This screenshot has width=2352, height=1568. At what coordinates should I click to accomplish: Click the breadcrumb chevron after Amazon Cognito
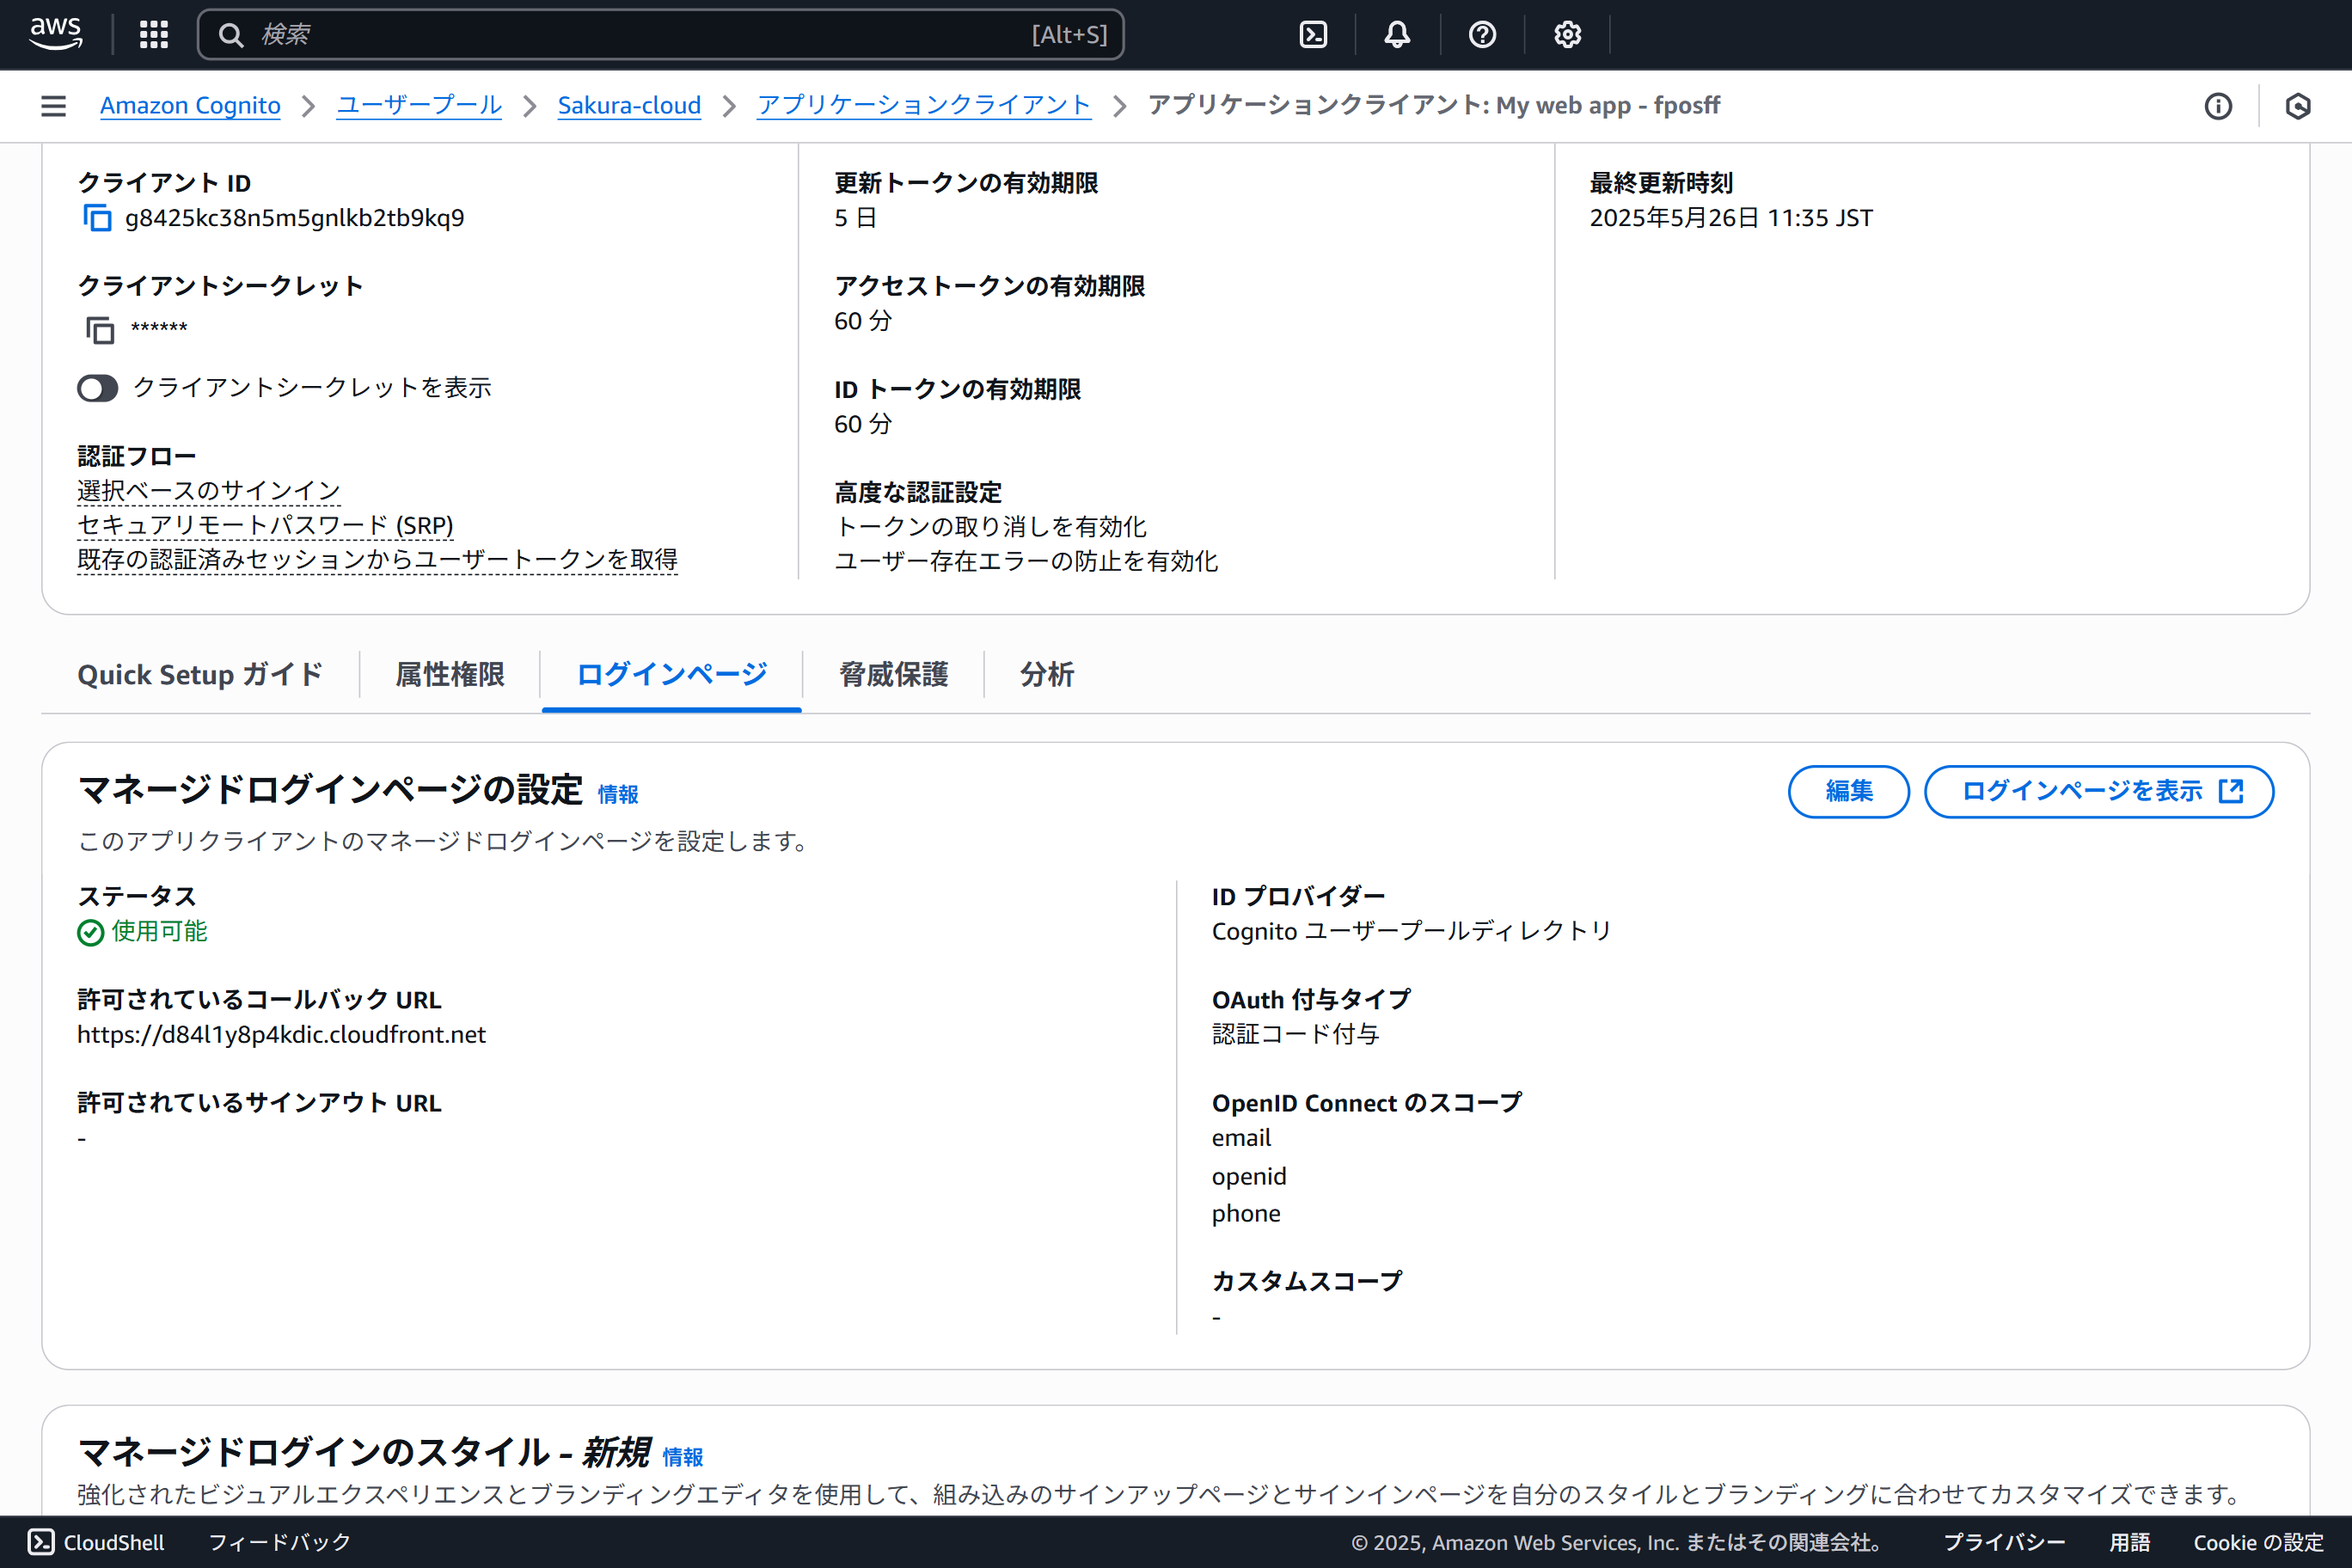(309, 106)
